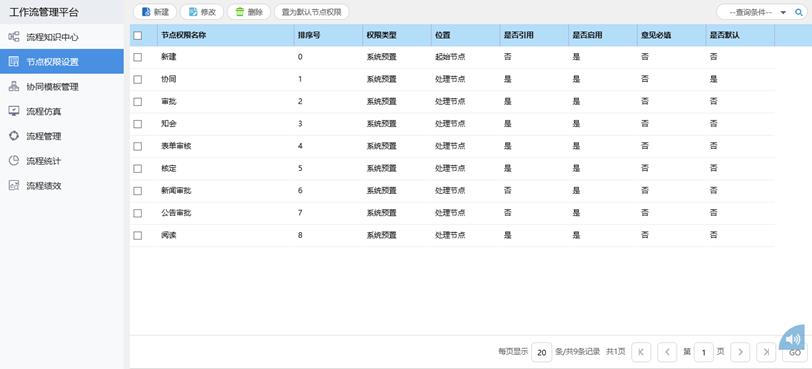Go to next page arrow
This screenshot has height=369, width=812.
click(741, 352)
